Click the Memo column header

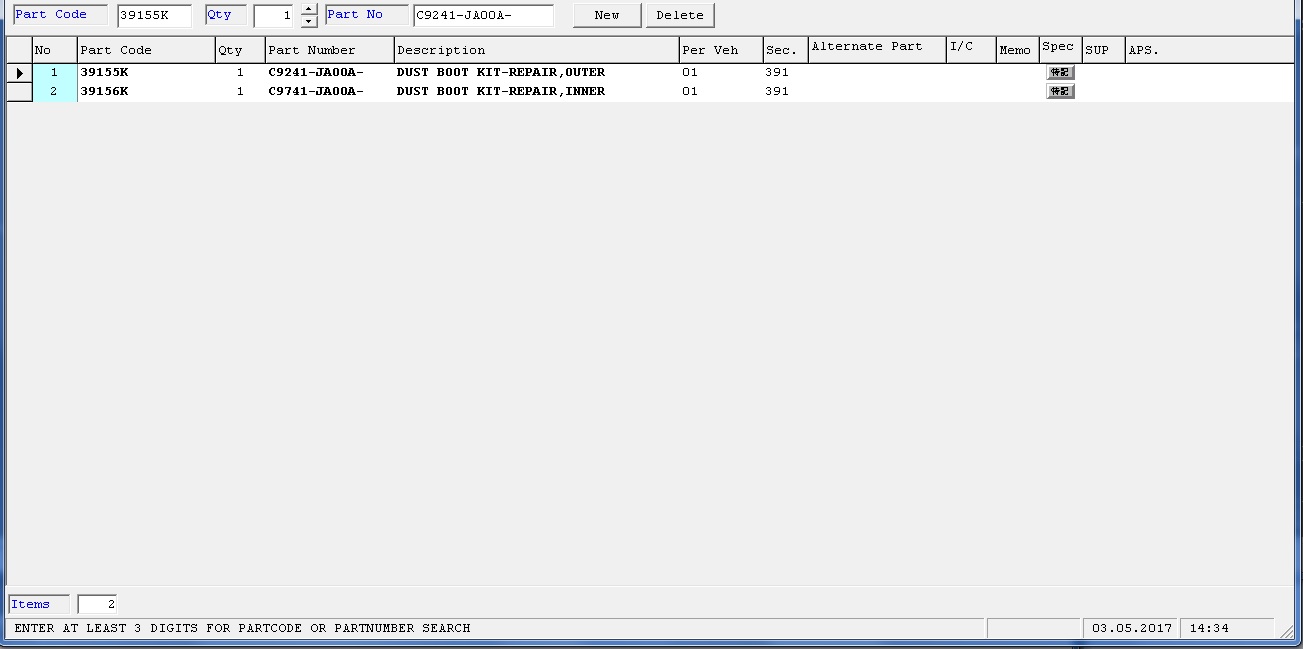click(x=1016, y=50)
